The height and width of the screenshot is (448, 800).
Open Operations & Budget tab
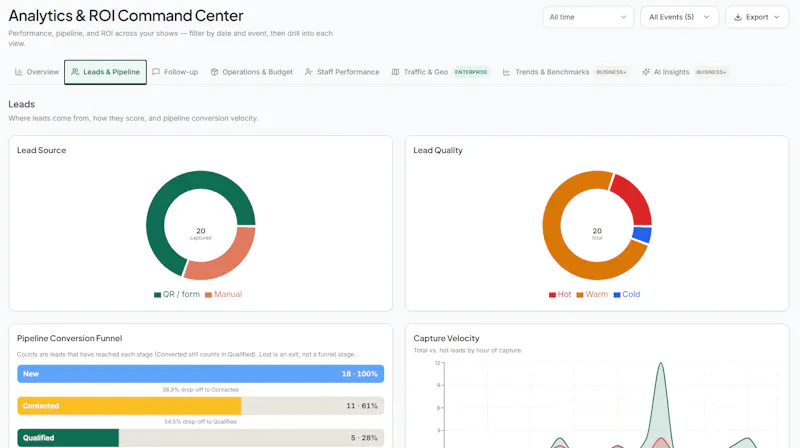pyautogui.click(x=252, y=72)
